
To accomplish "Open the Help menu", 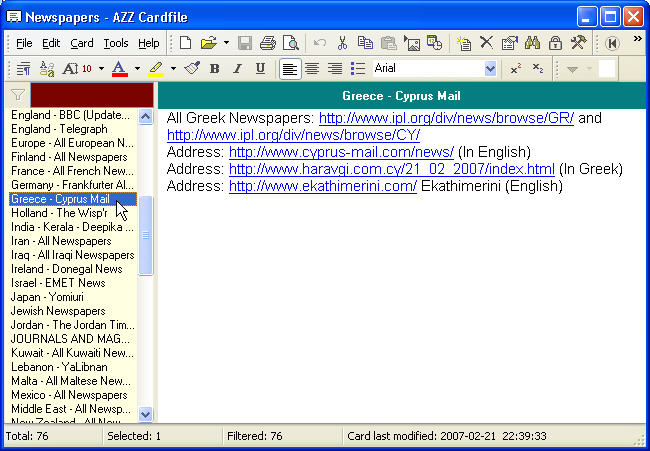I will click(x=149, y=43).
